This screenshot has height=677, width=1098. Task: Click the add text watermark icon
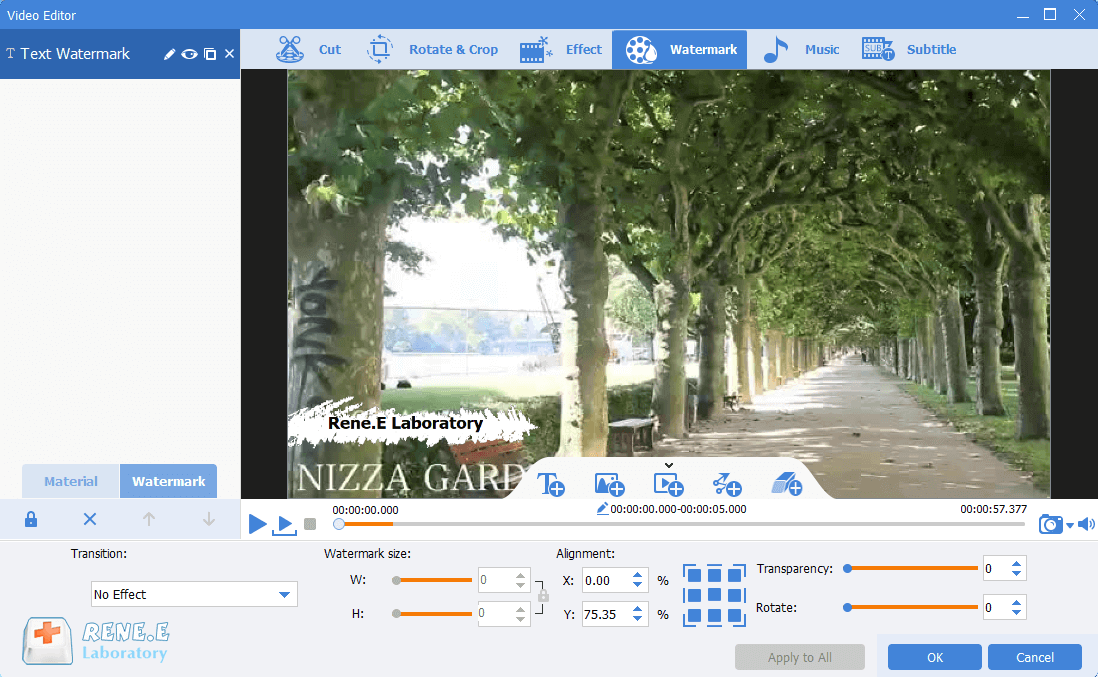pyautogui.click(x=551, y=484)
